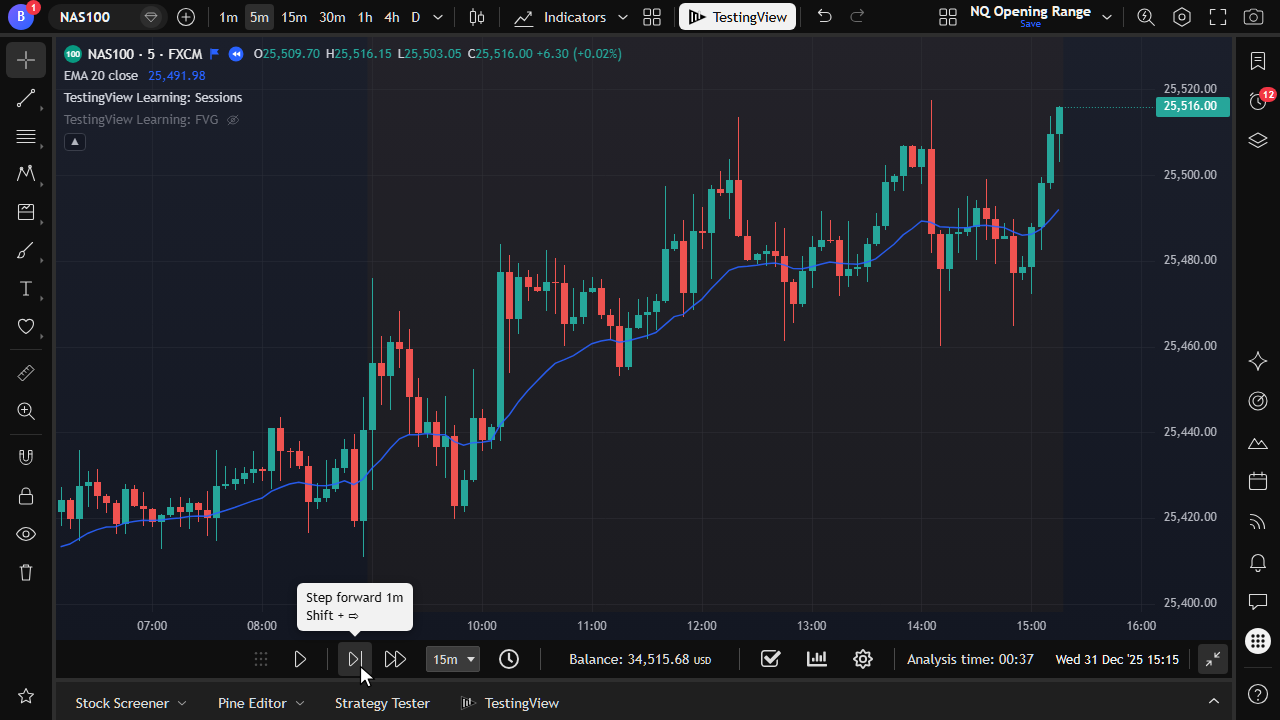The image size is (1280, 720).
Task: Select the 1h timeframe
Action: [x=365, y=17]
